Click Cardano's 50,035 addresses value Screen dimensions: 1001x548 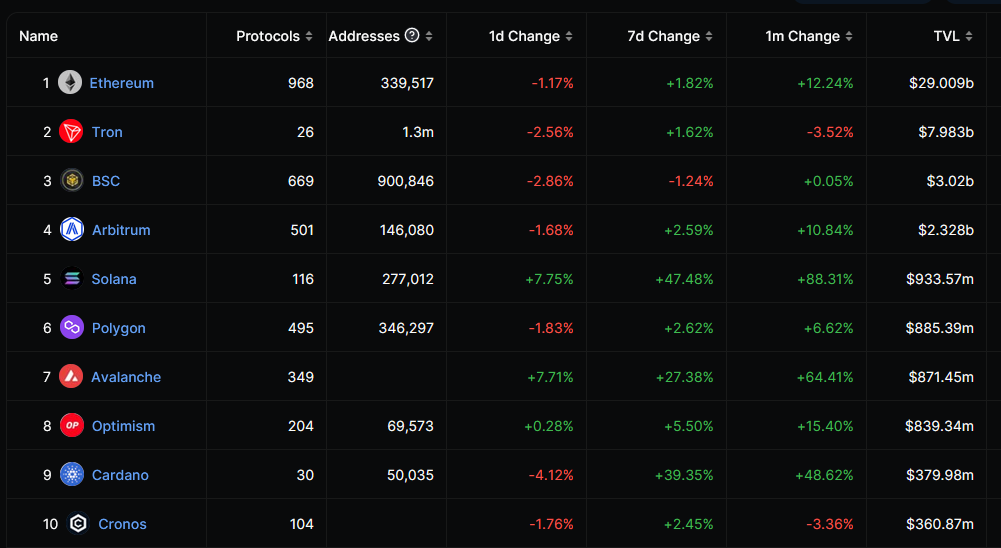click(410, 475)
